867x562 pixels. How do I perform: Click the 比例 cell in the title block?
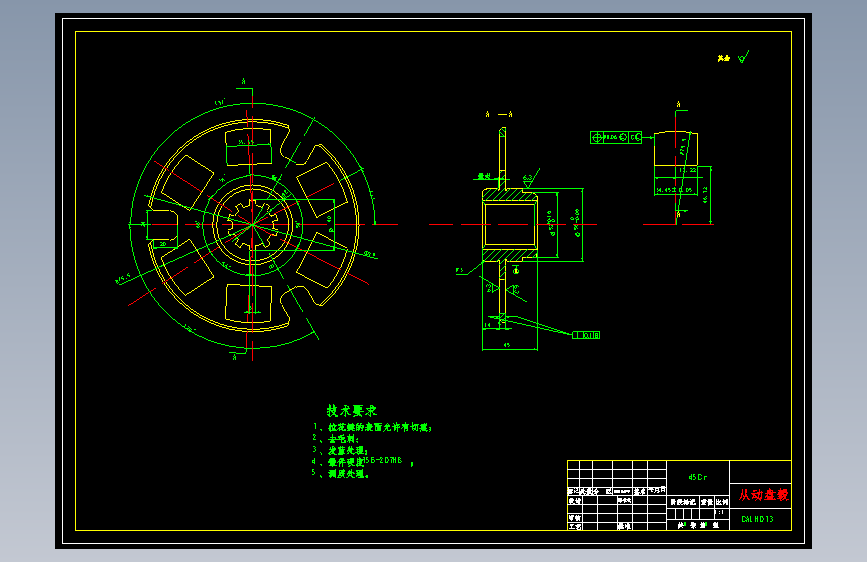(x=722, y=502)
